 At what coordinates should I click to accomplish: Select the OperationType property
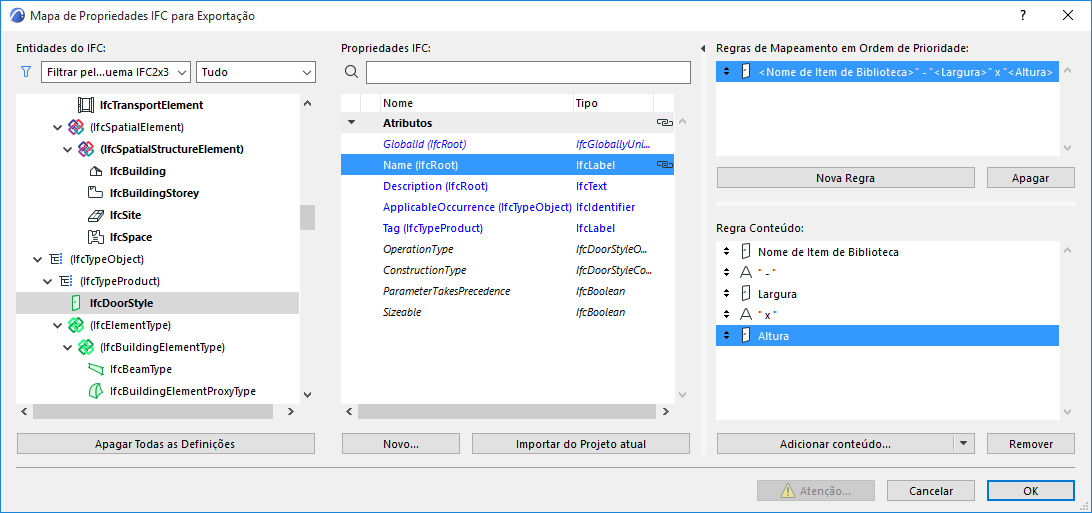(507, 248)
